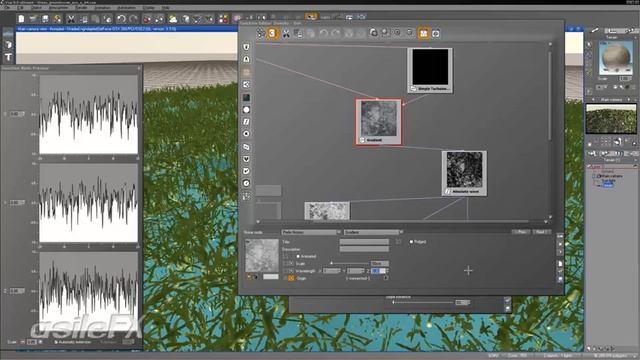Open the File menu

coord(7,8)
